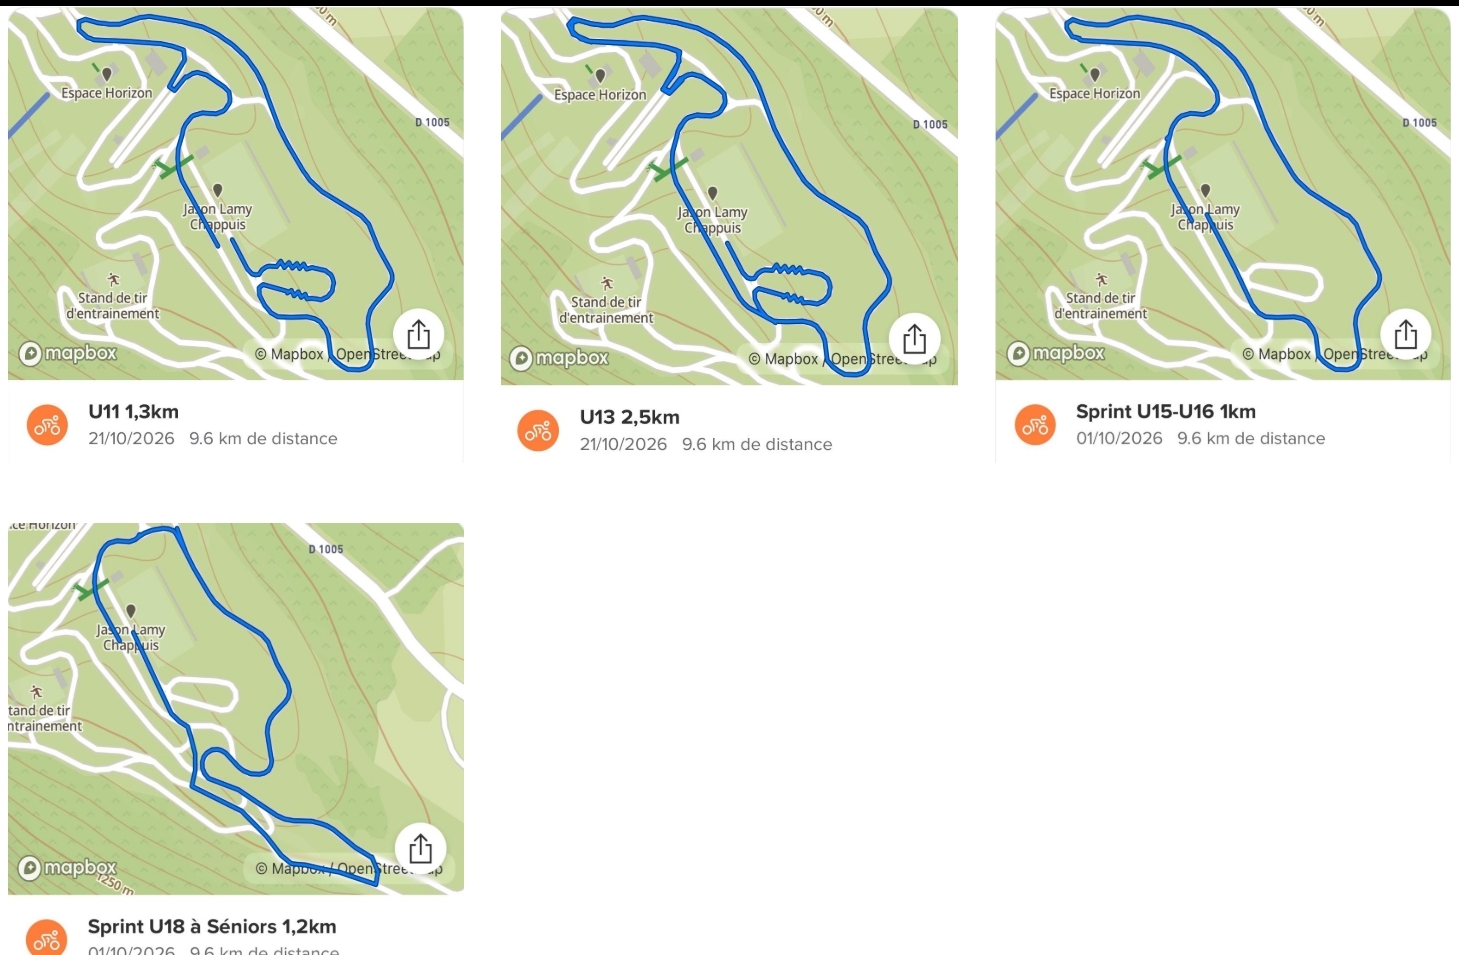Open the U11 1,3km route title
Screen dimensions: 1459x955
(133, 411)
